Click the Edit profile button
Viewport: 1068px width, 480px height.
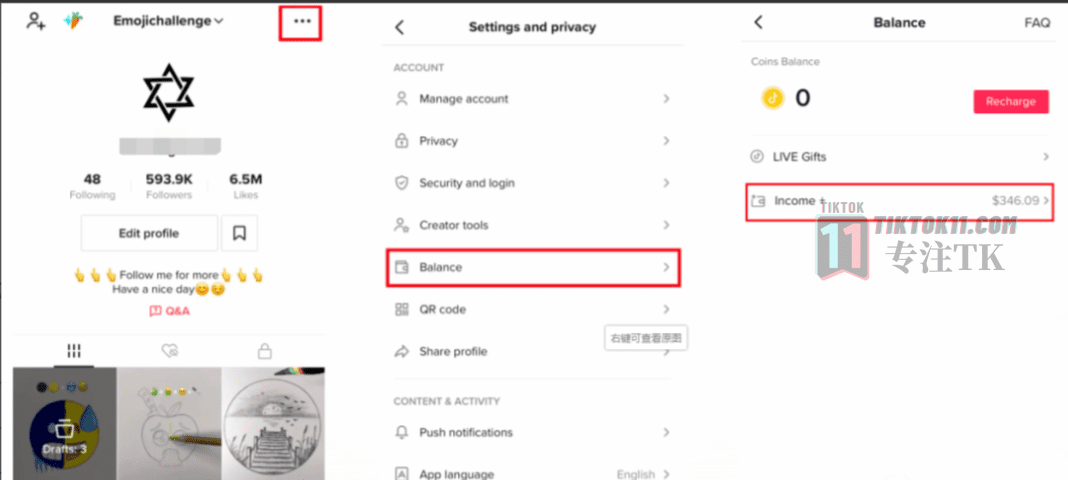pos(149,234)
